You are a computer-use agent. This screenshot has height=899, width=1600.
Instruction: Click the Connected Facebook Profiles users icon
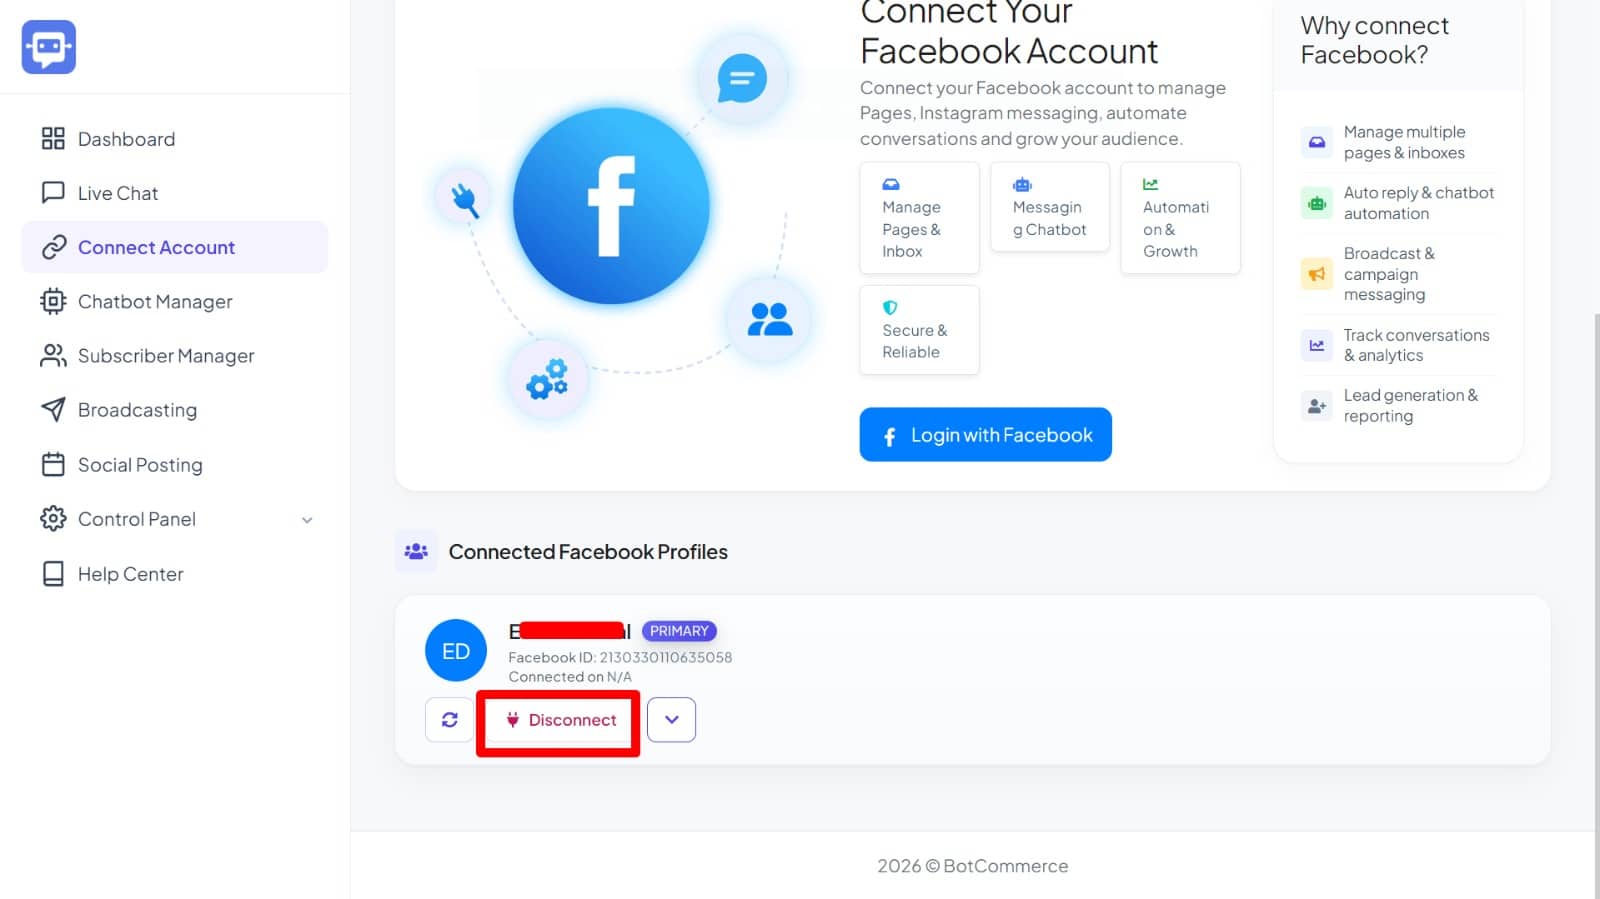click(416, 552)
